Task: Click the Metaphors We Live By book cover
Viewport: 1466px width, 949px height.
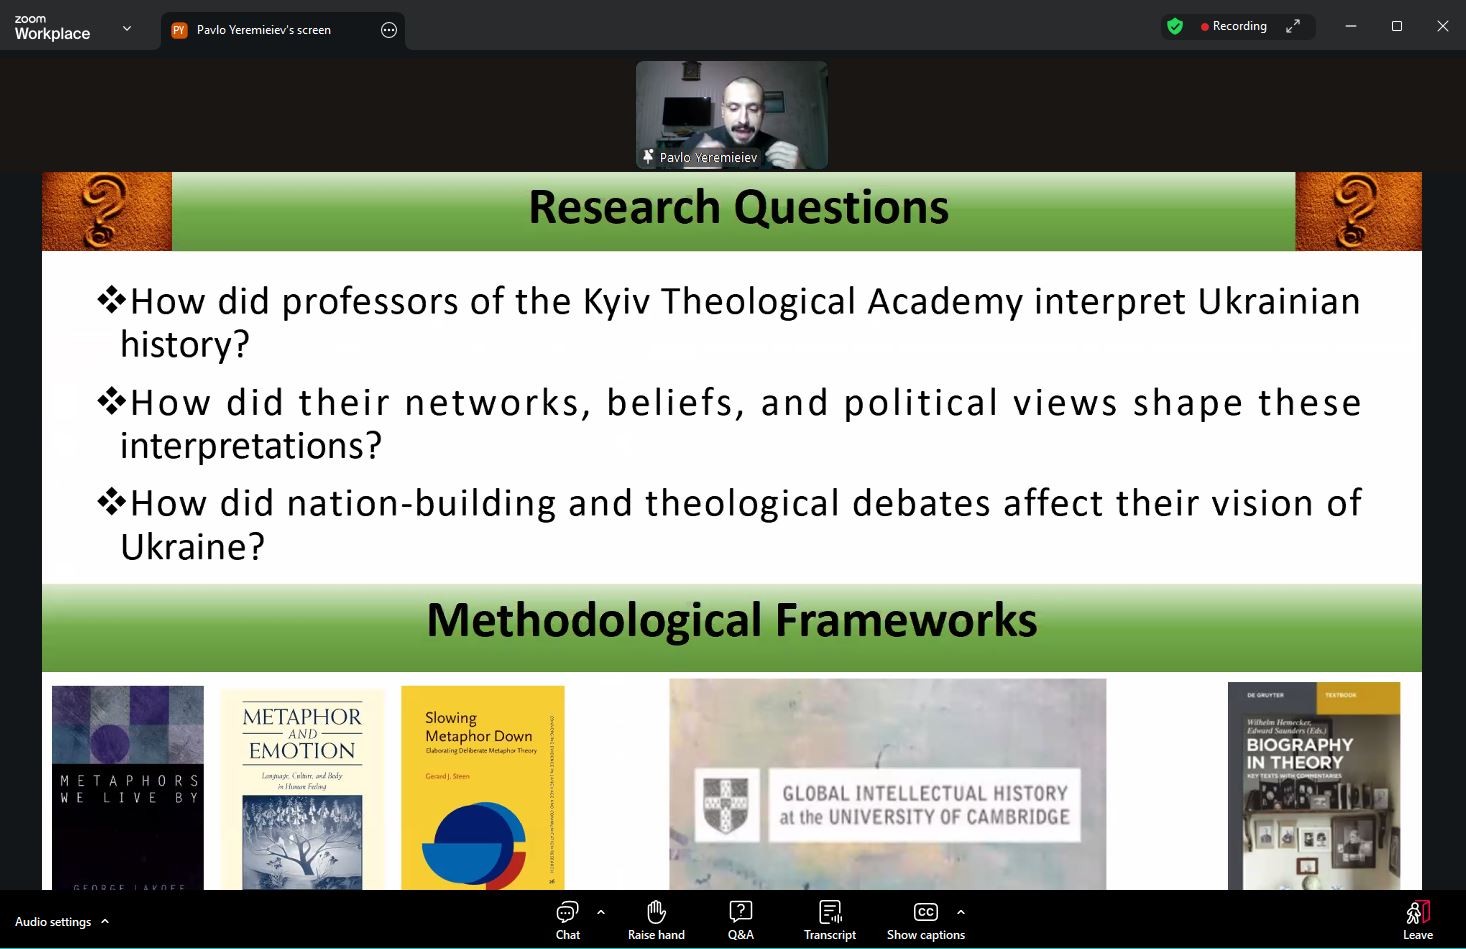Action: click(x=128, y=787)
